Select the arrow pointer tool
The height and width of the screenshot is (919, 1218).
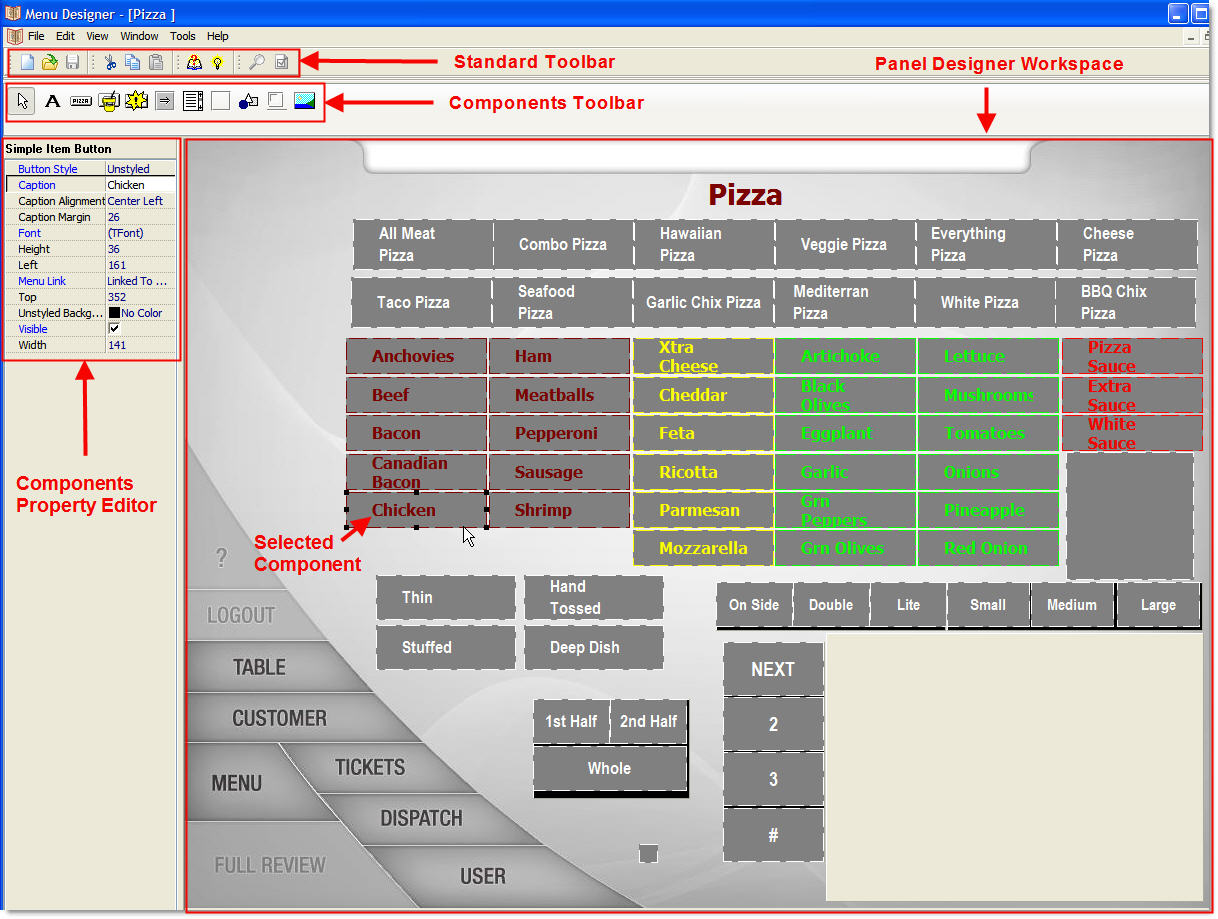25,101
